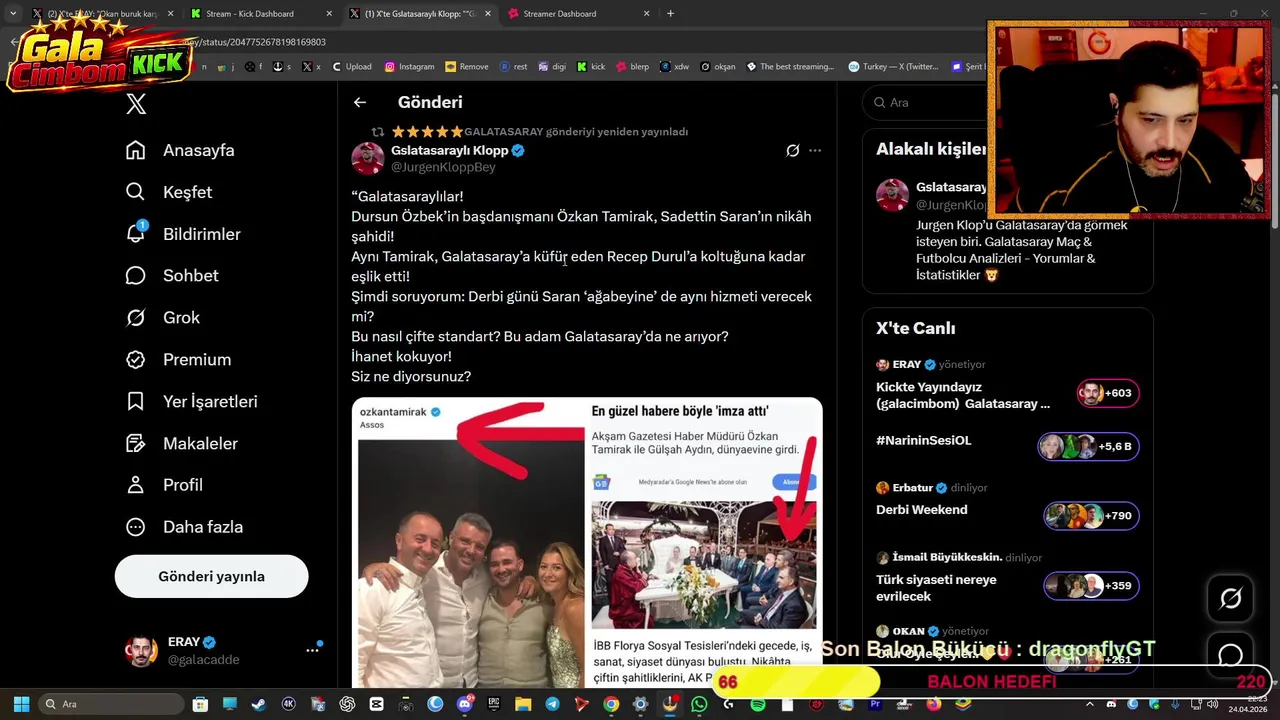
Task: Open The best streaming bookmark
Action: [x=789, y=67]
